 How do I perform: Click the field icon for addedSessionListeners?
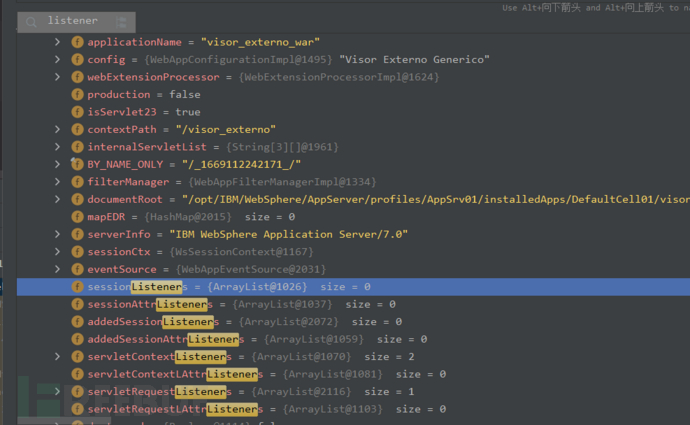tap(77, 322)
